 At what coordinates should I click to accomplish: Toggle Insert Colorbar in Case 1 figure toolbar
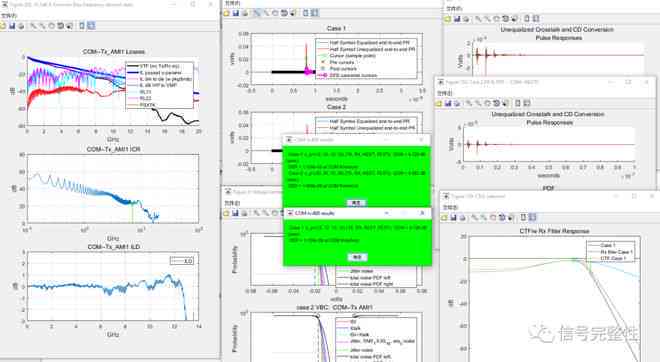(306, 13)
